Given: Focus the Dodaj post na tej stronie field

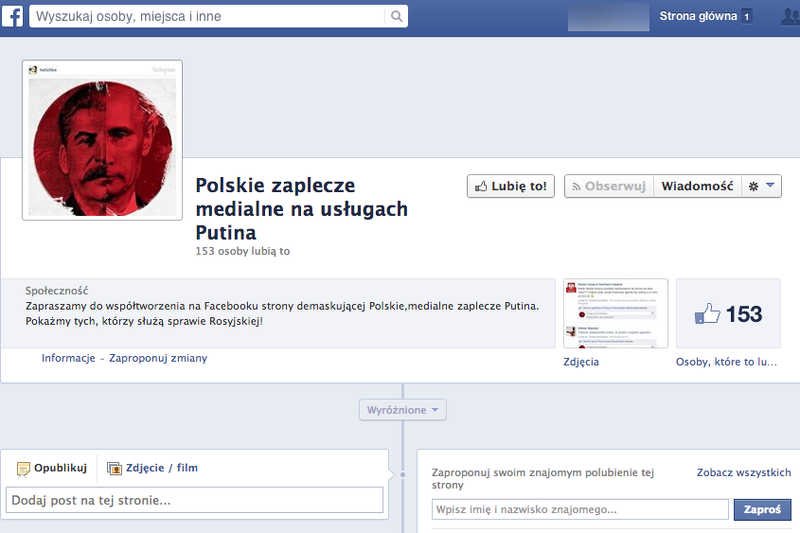Looking at the screenshot, I should 194,500.
